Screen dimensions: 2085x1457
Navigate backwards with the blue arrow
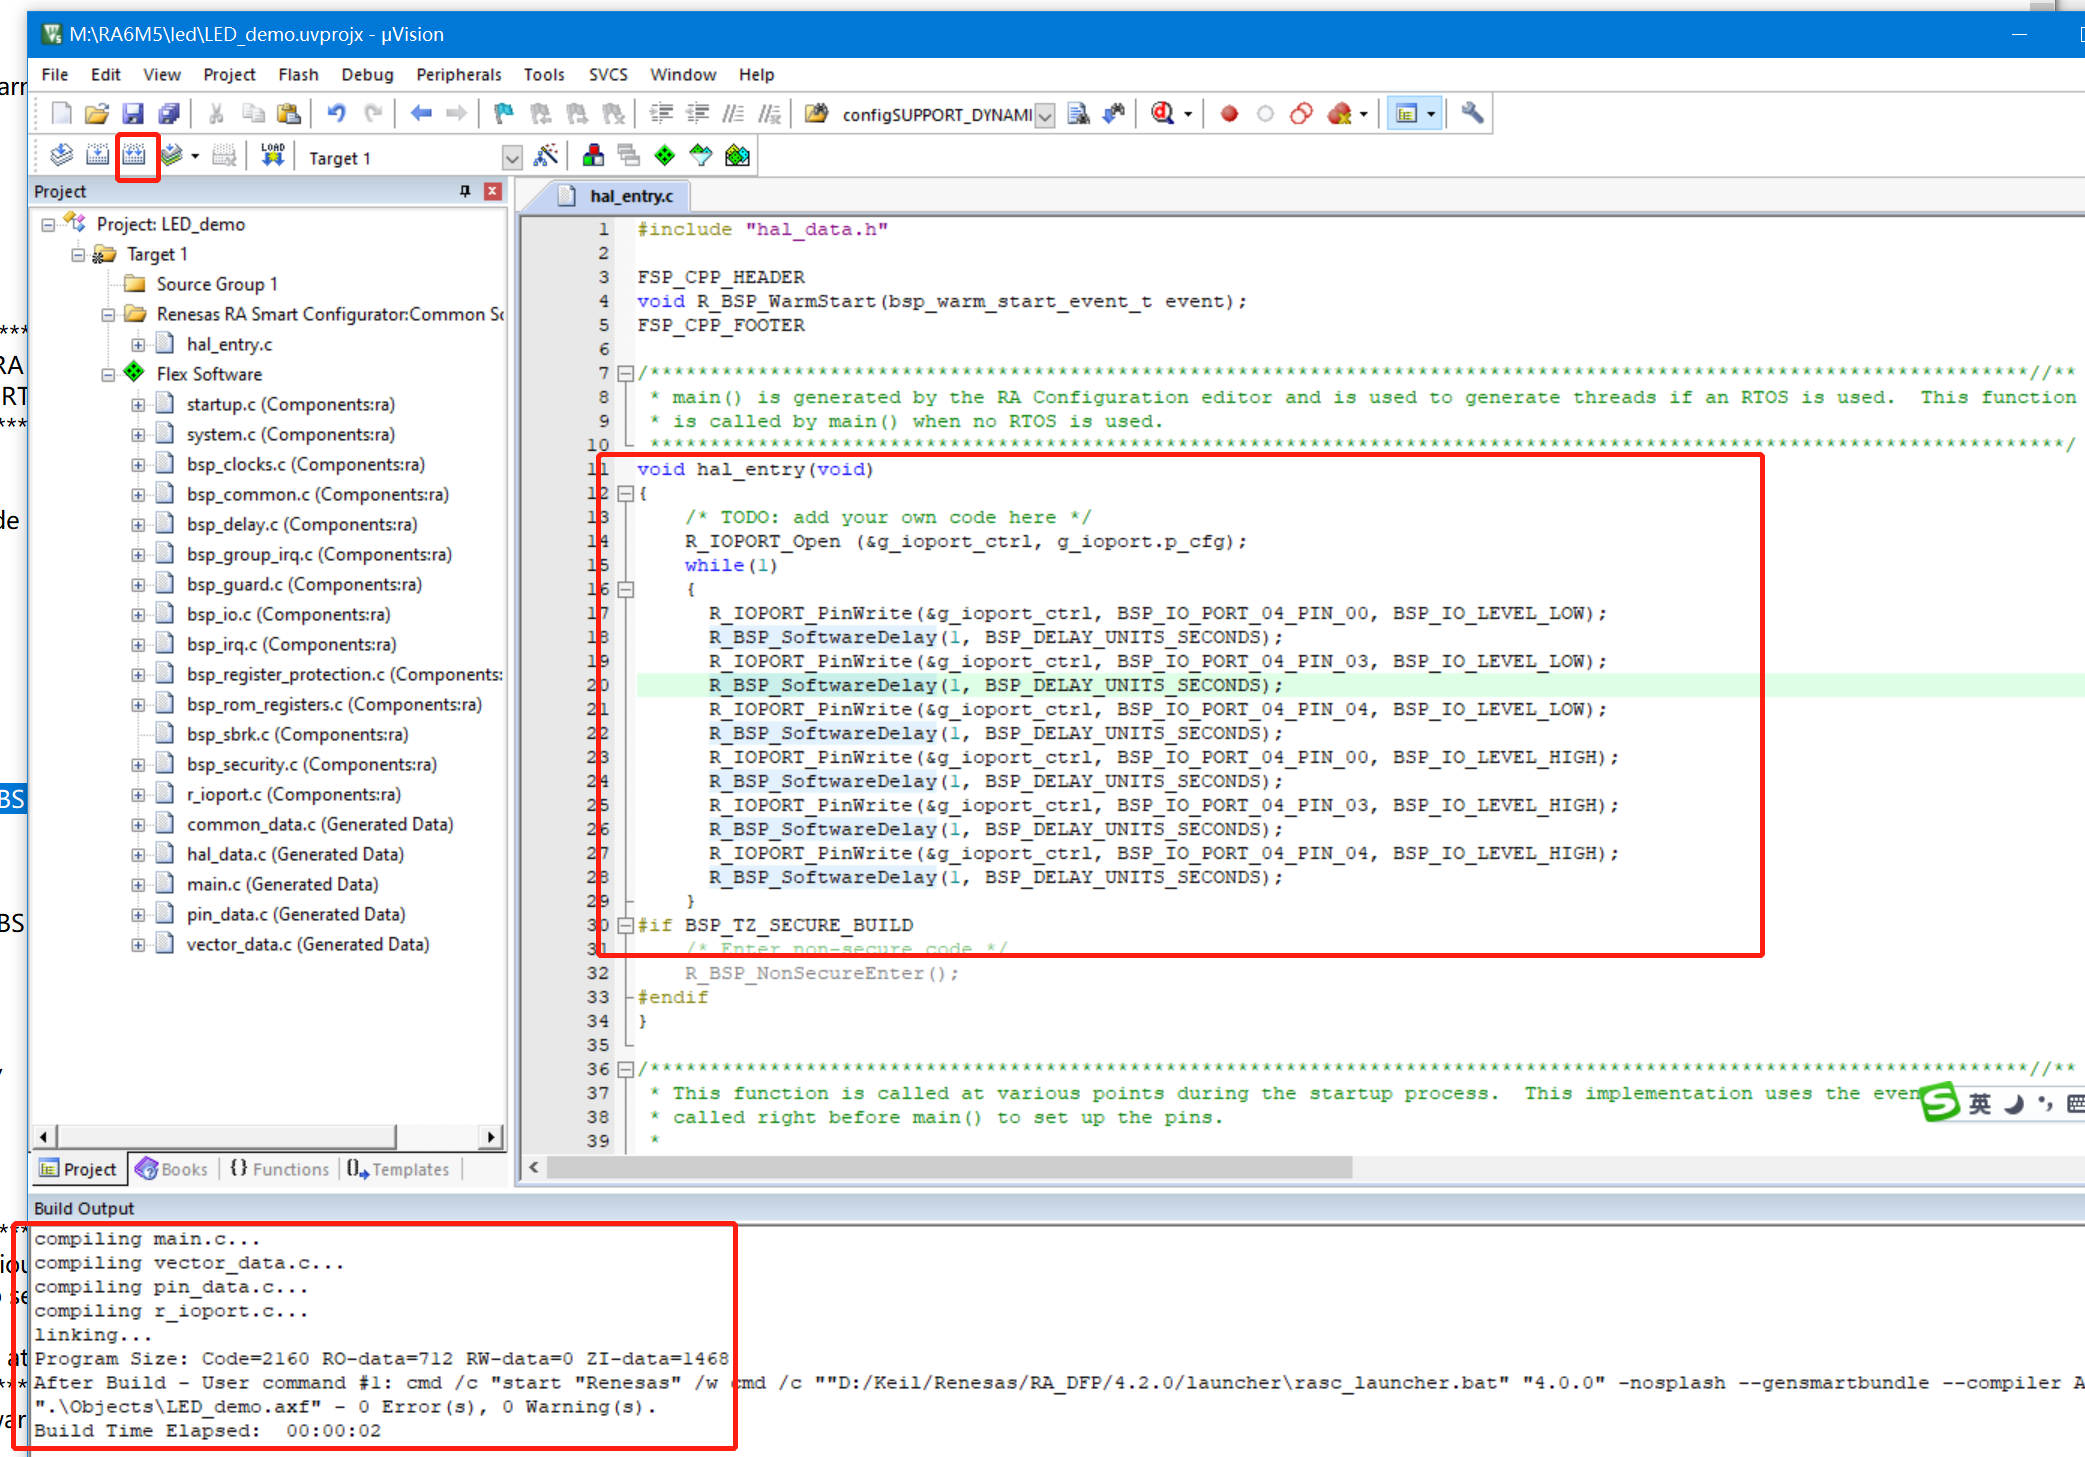tap(421, 114)
